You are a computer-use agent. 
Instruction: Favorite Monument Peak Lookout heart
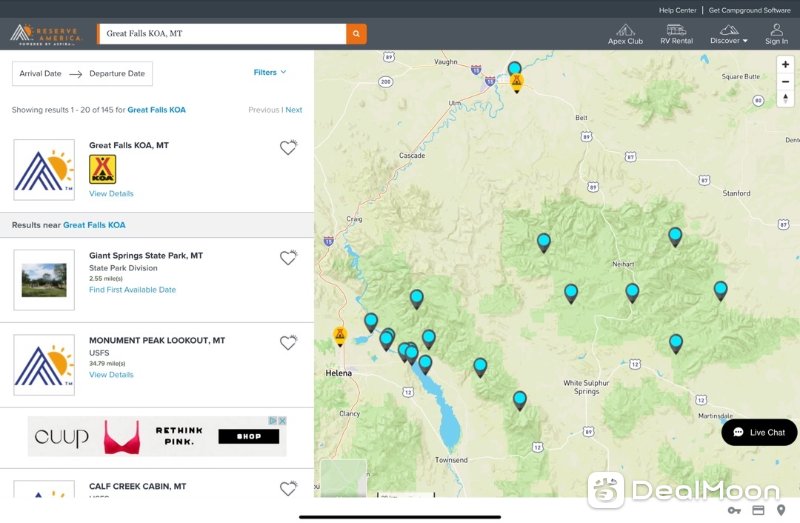pos(288,342)
